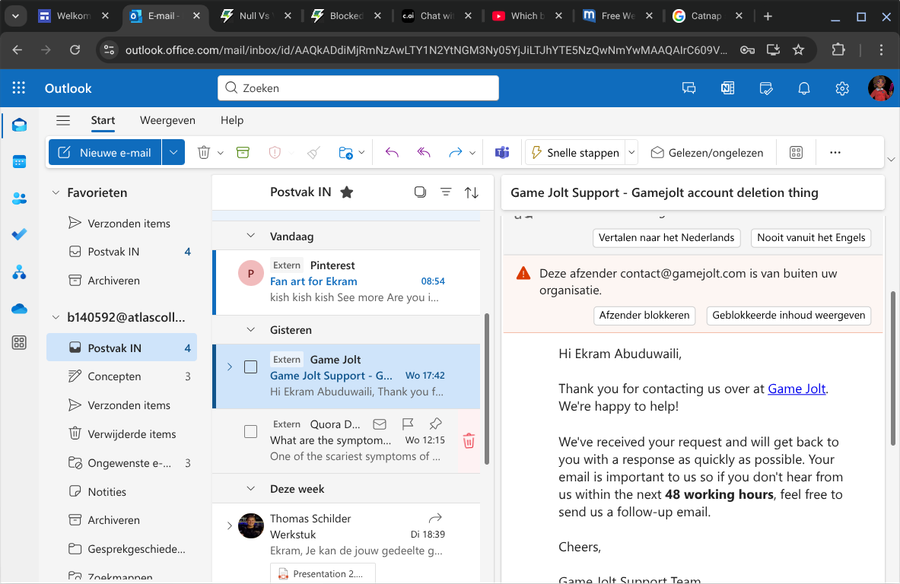Click Geblokkeerde inhoud weergeven
This screenshot has height=584, width=900.
(789, 315)
